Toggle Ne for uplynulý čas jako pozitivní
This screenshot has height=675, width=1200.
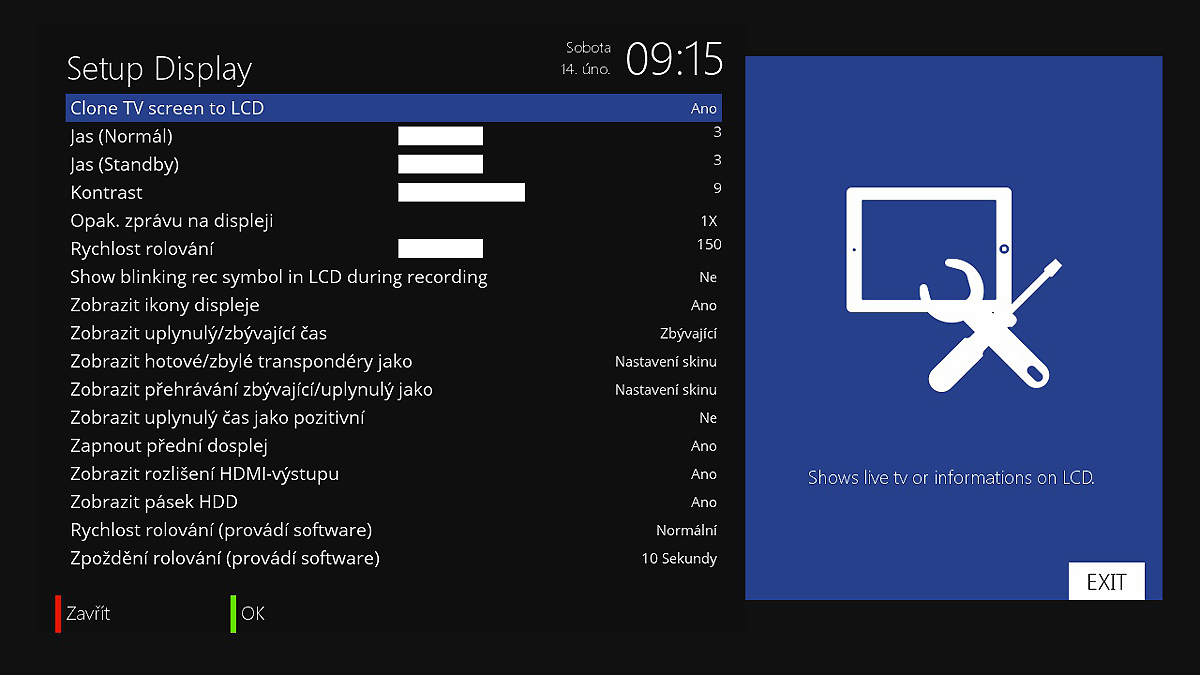point(708,418)
